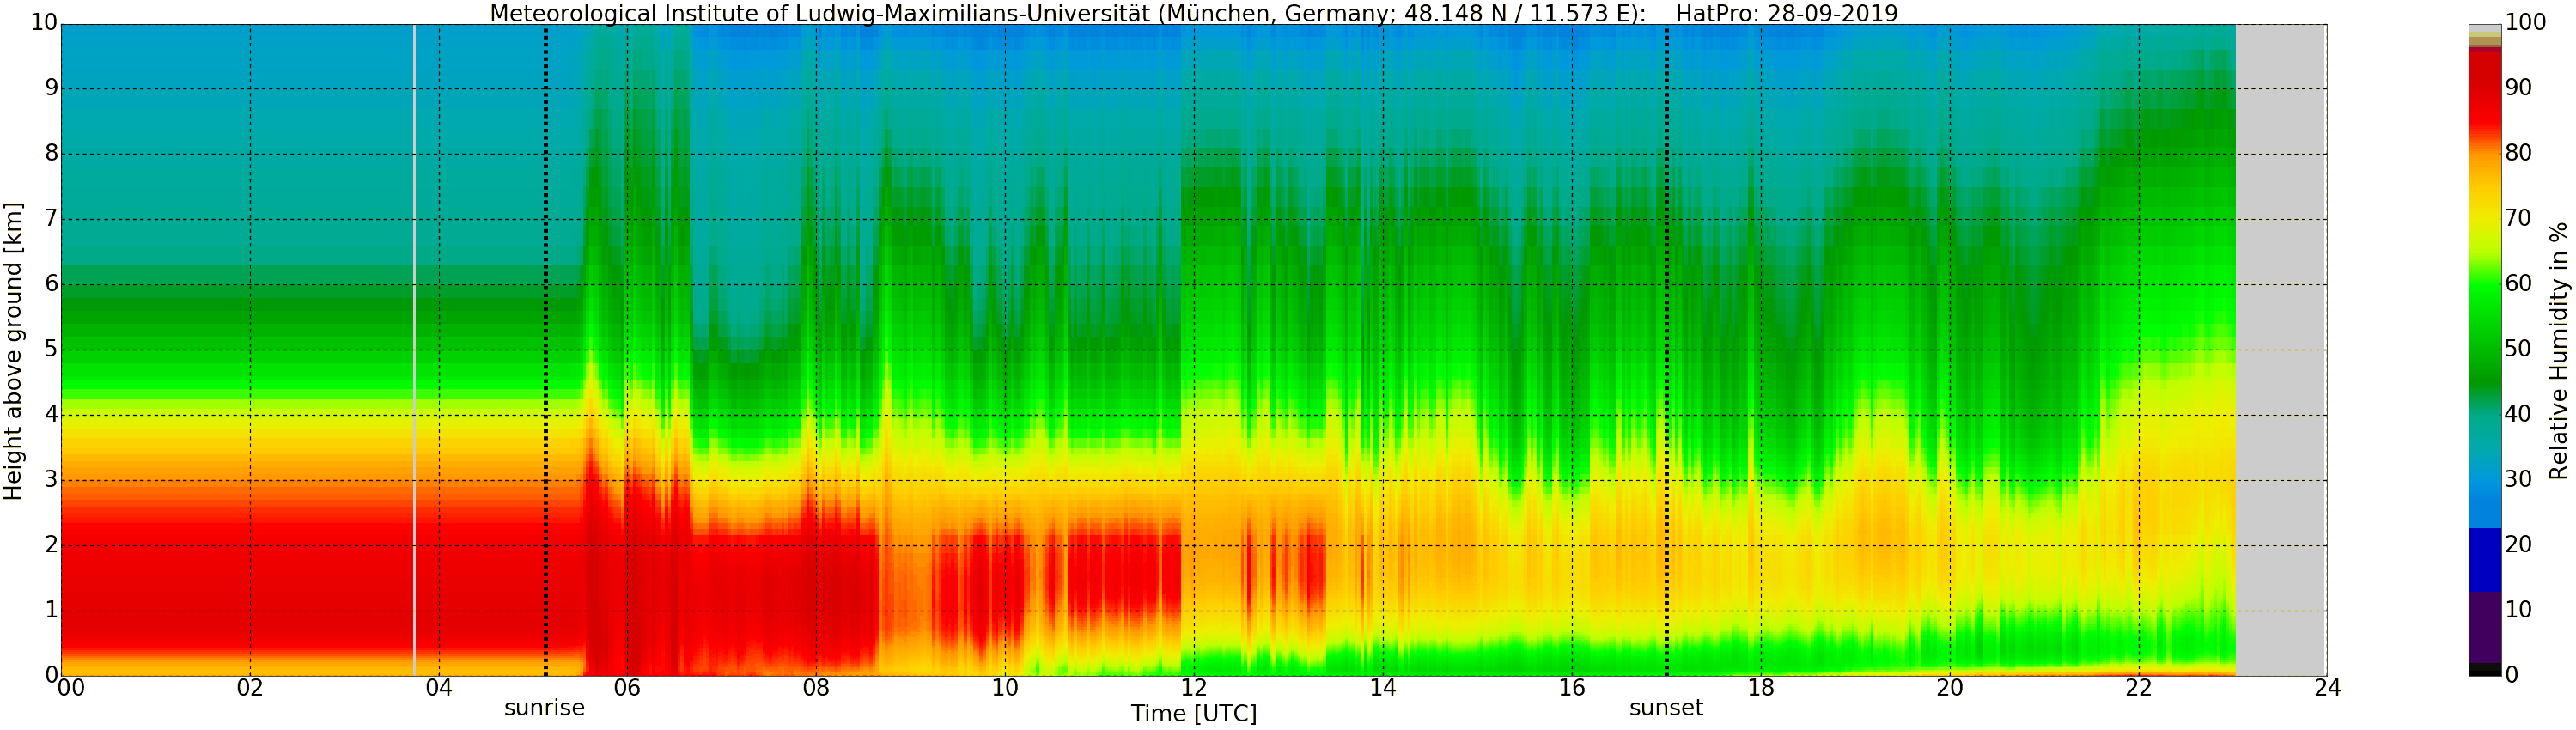Click the 'Time [UTC]' axis label
This screenshot has height=730, width=2576.
[x=1194, y=714]
